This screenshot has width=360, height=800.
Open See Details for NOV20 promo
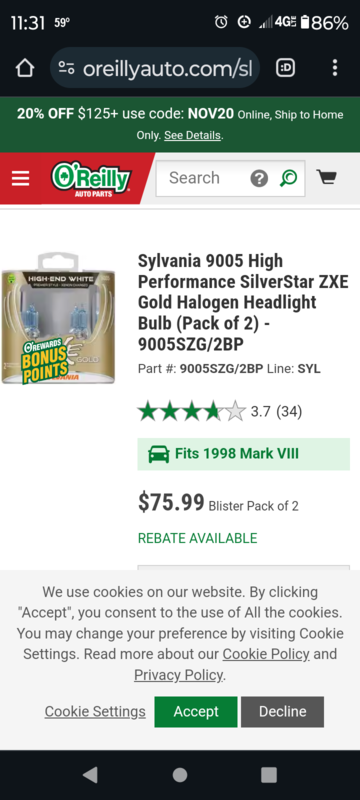(193, 136)
